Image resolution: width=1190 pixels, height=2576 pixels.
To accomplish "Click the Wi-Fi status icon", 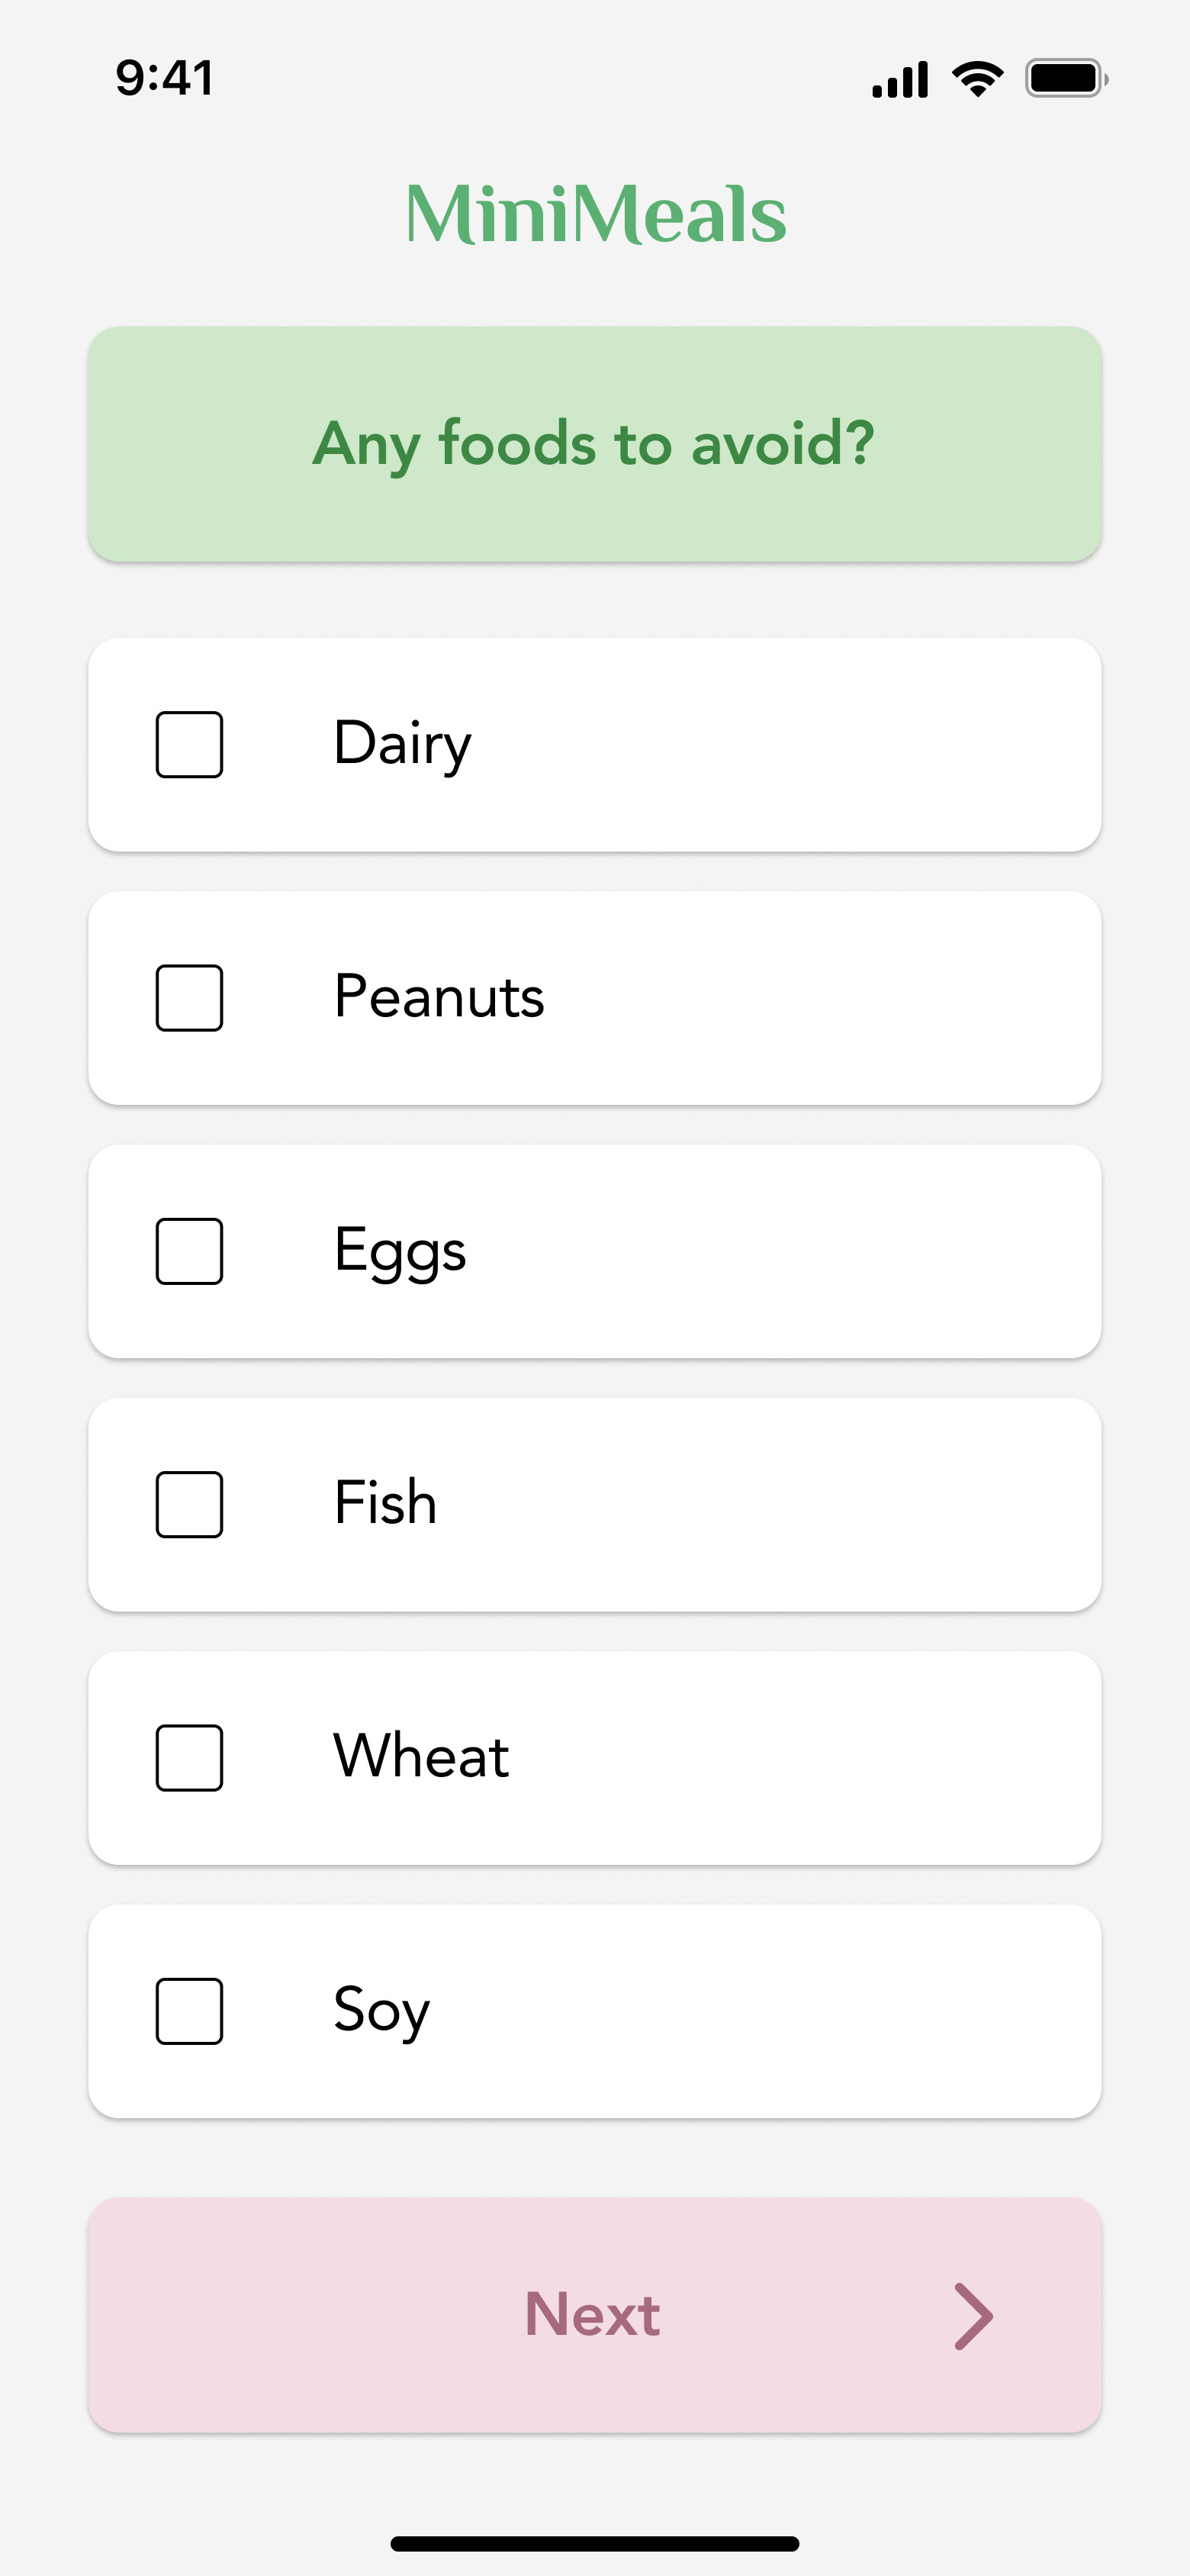I will click(977, 79).
